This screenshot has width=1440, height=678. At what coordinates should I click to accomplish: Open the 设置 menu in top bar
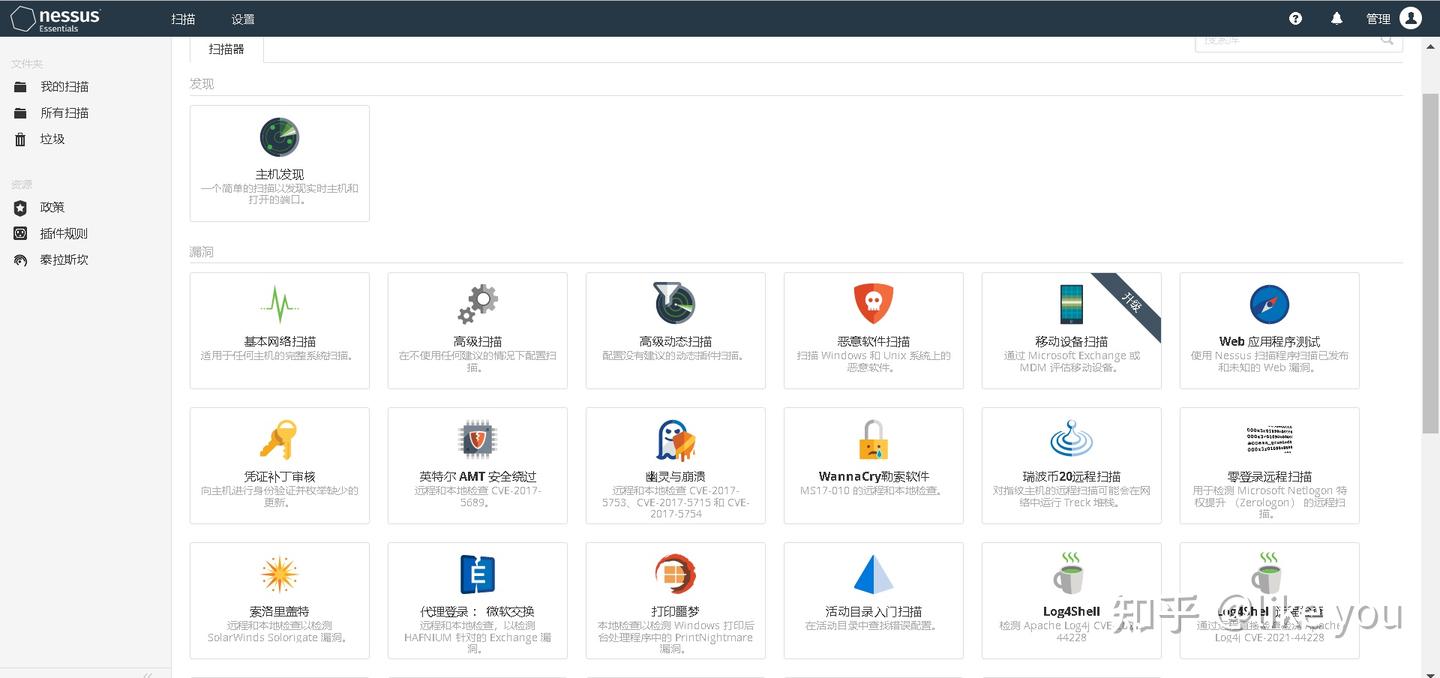click(243, 19)
